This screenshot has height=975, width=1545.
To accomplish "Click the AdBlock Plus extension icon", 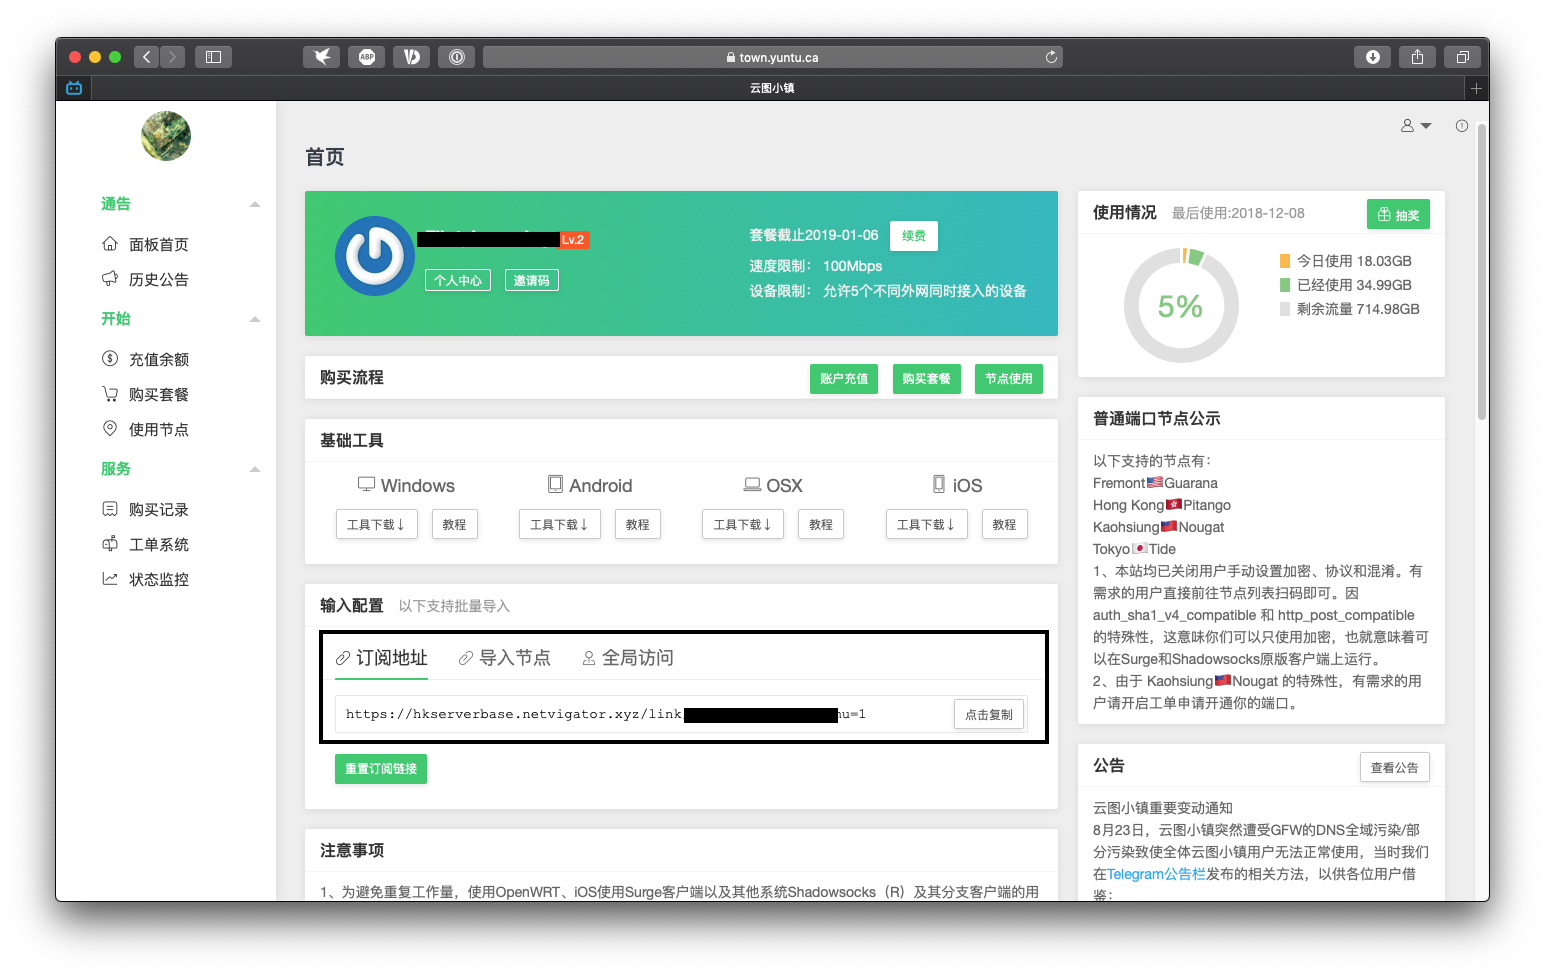I will tap(367, 57).
